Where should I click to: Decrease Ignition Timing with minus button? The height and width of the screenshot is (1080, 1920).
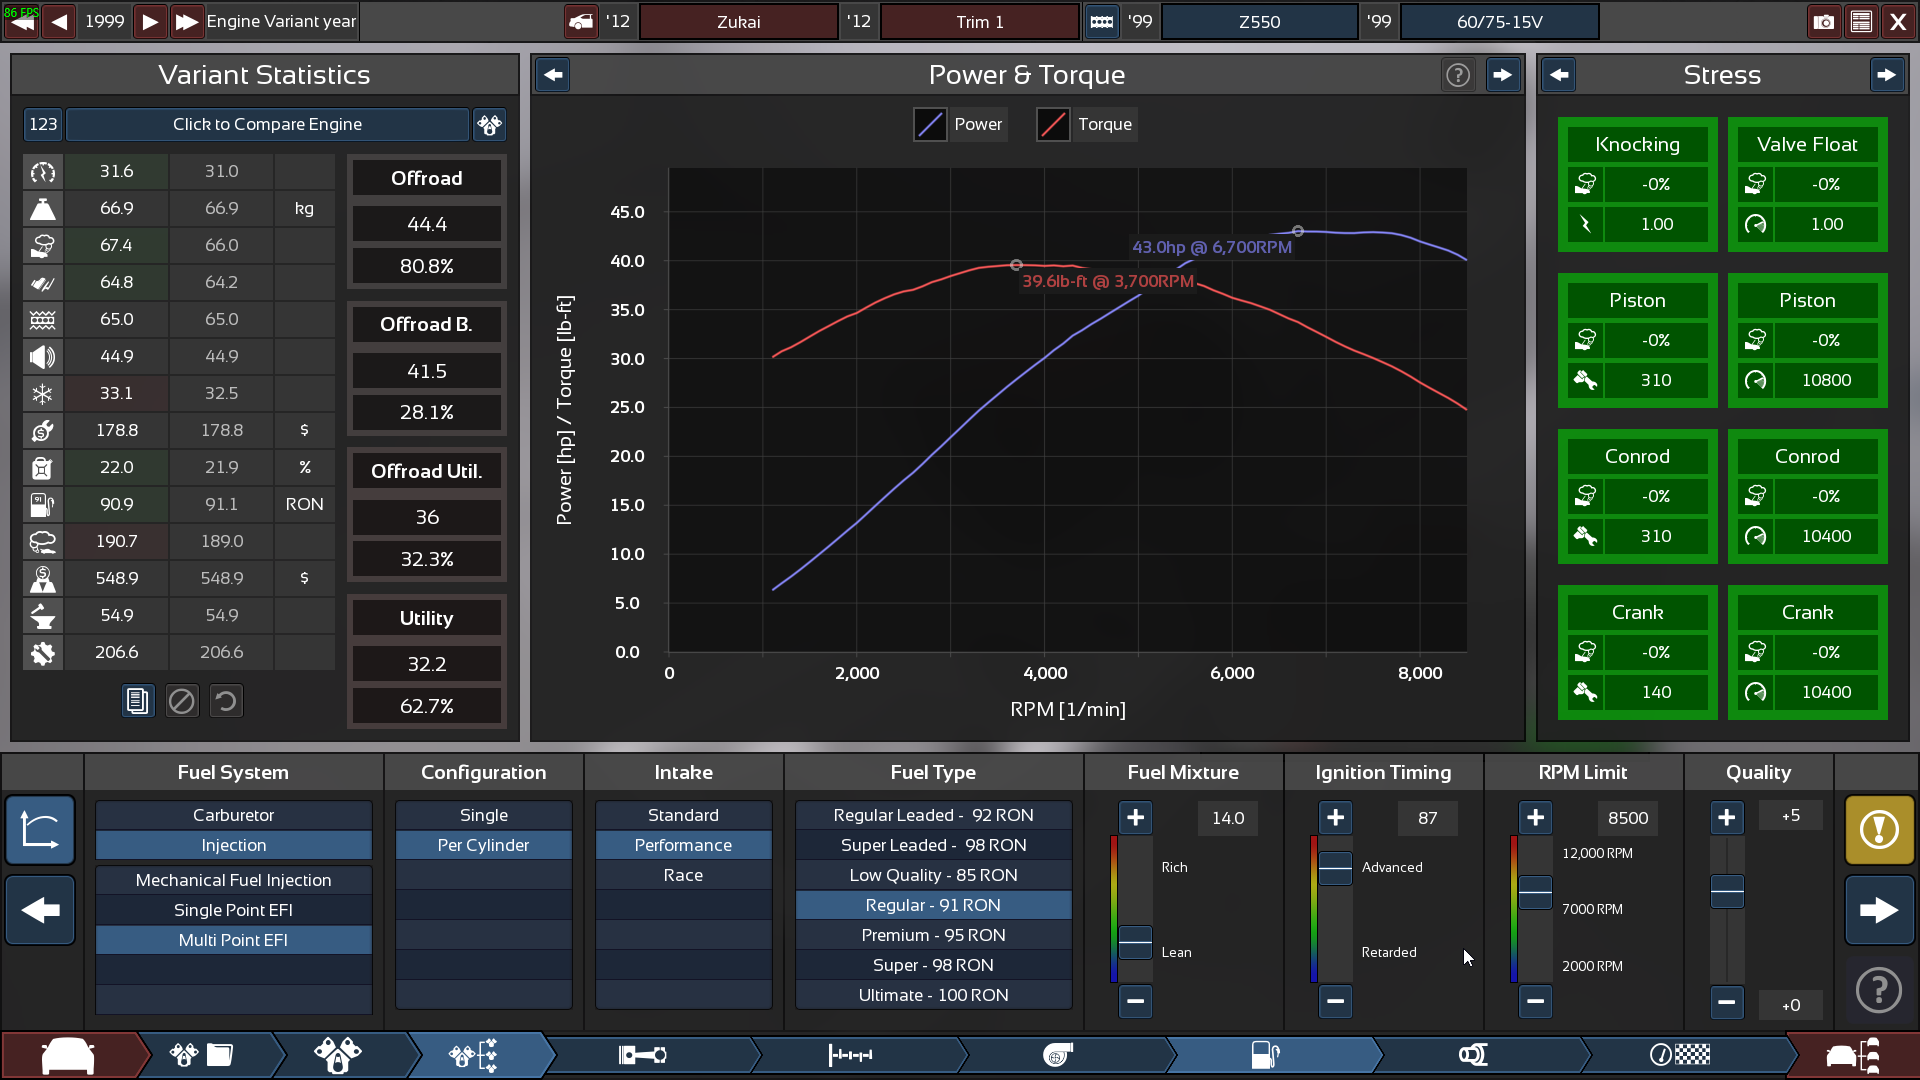[x=1335, y=1001]
